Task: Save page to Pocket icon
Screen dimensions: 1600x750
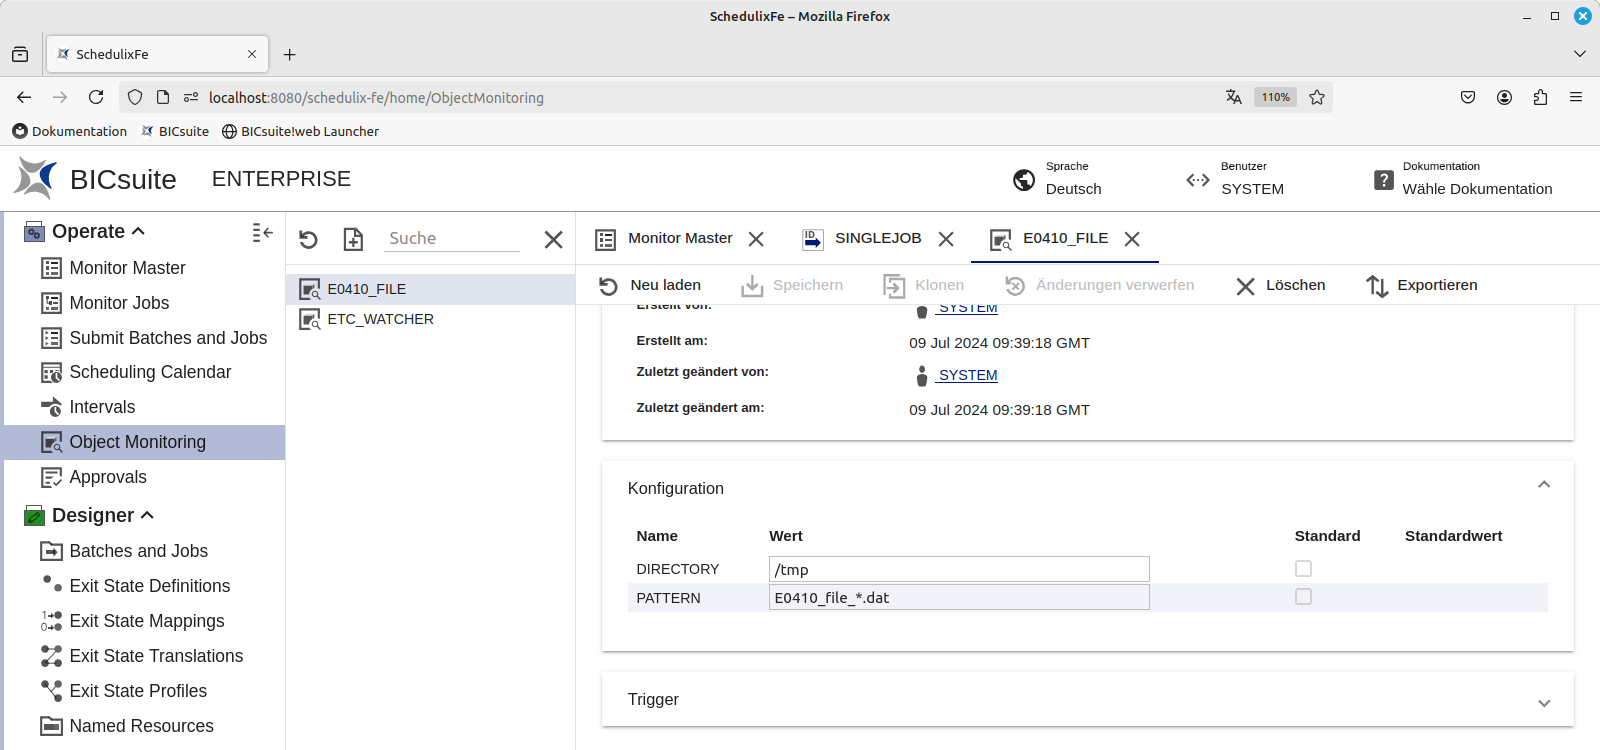Action: (1468, 97)
